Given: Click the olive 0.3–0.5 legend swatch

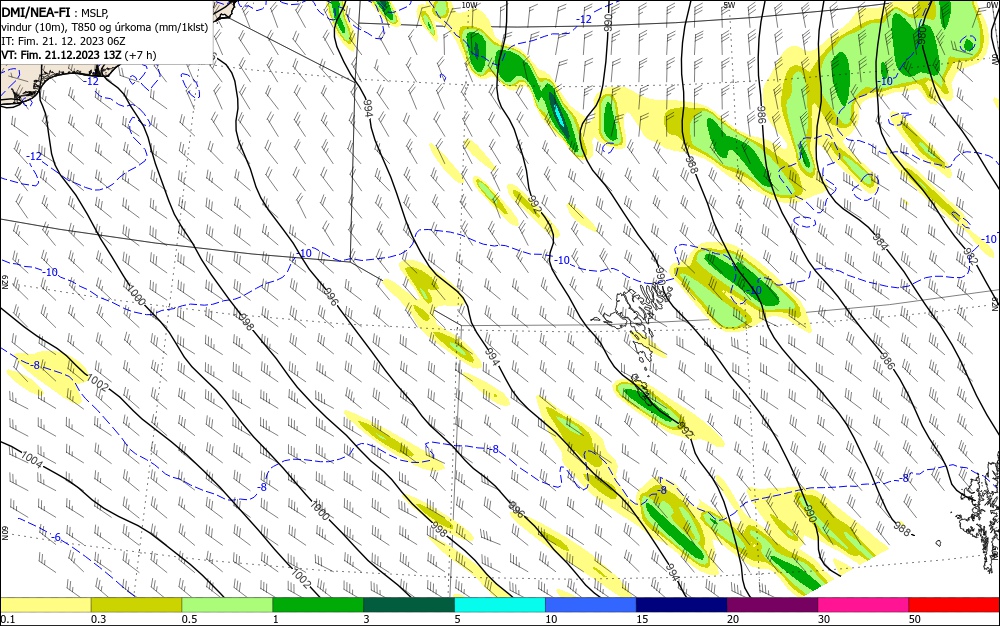Looking at the screenshot, I should (136, 605).
